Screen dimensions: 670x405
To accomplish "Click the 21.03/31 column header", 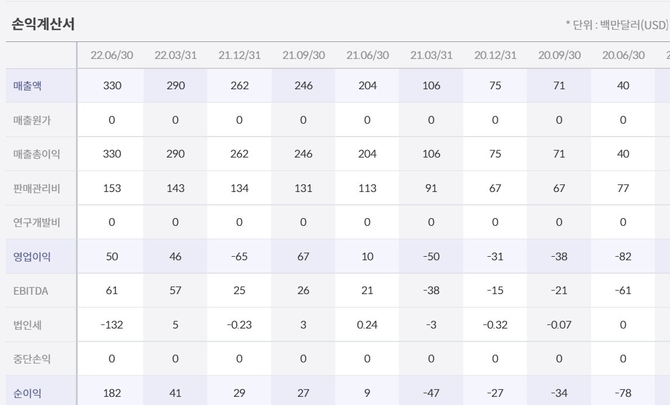I will point(431,55).
